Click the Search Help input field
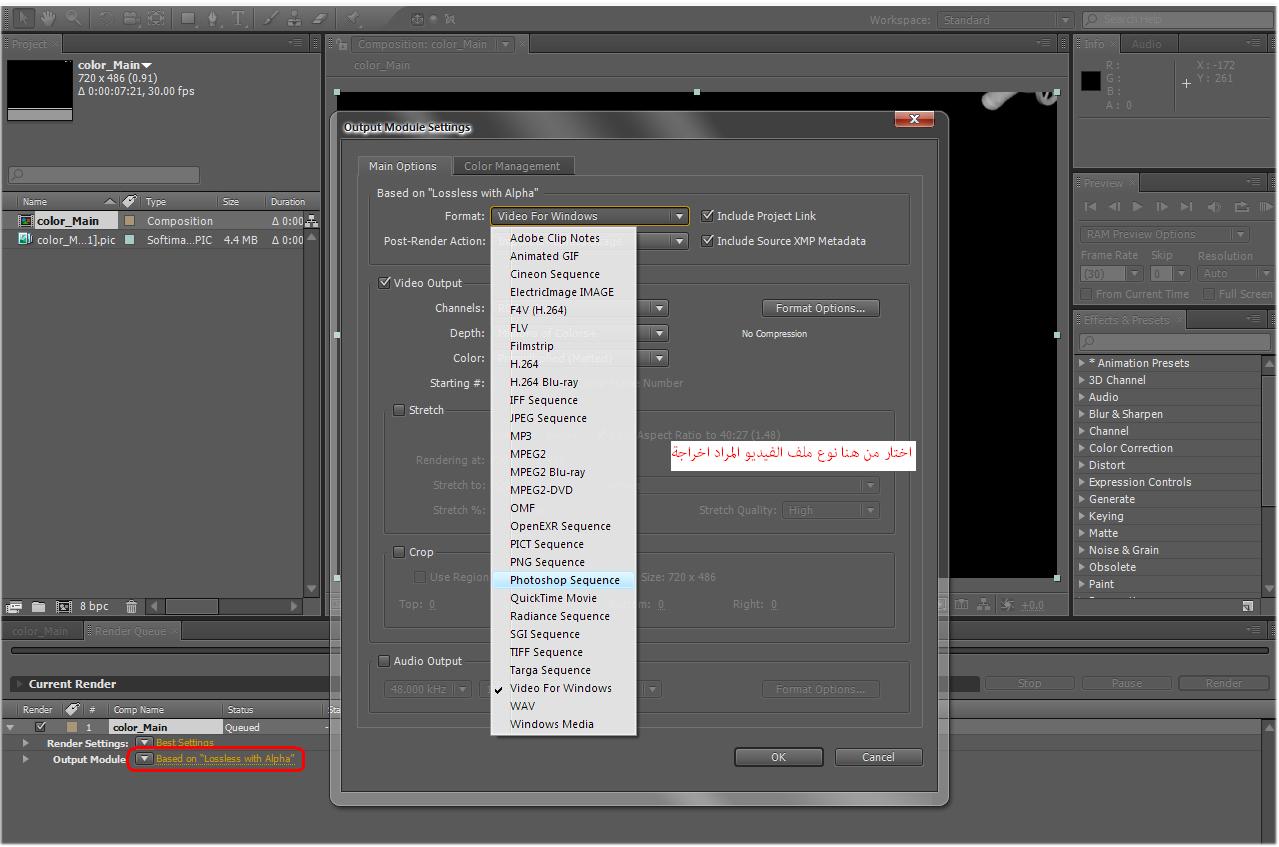 tap(1176, 19)
